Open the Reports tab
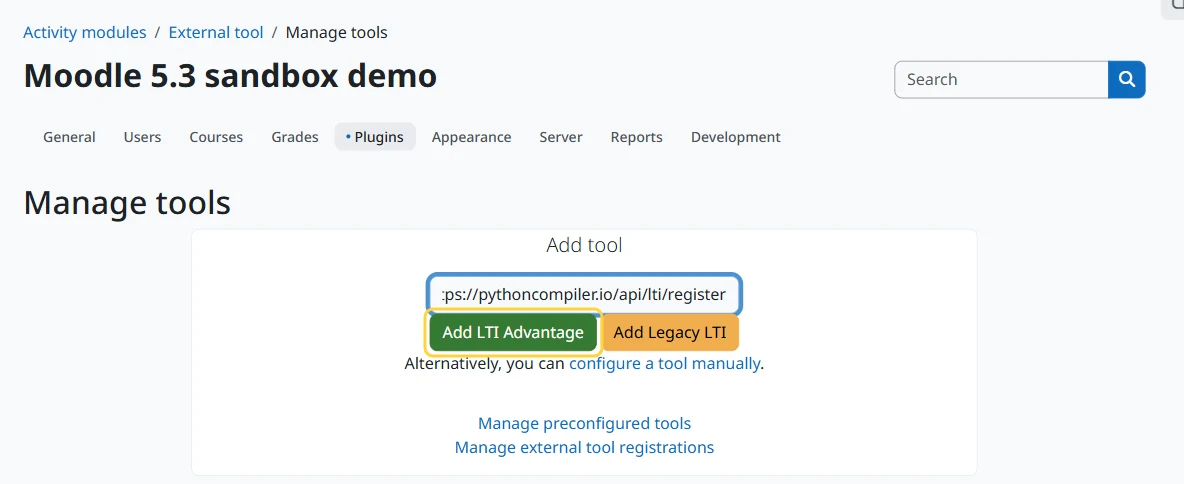The height and width of the screenshot is (484, 1184). click(x=637, y=137)
